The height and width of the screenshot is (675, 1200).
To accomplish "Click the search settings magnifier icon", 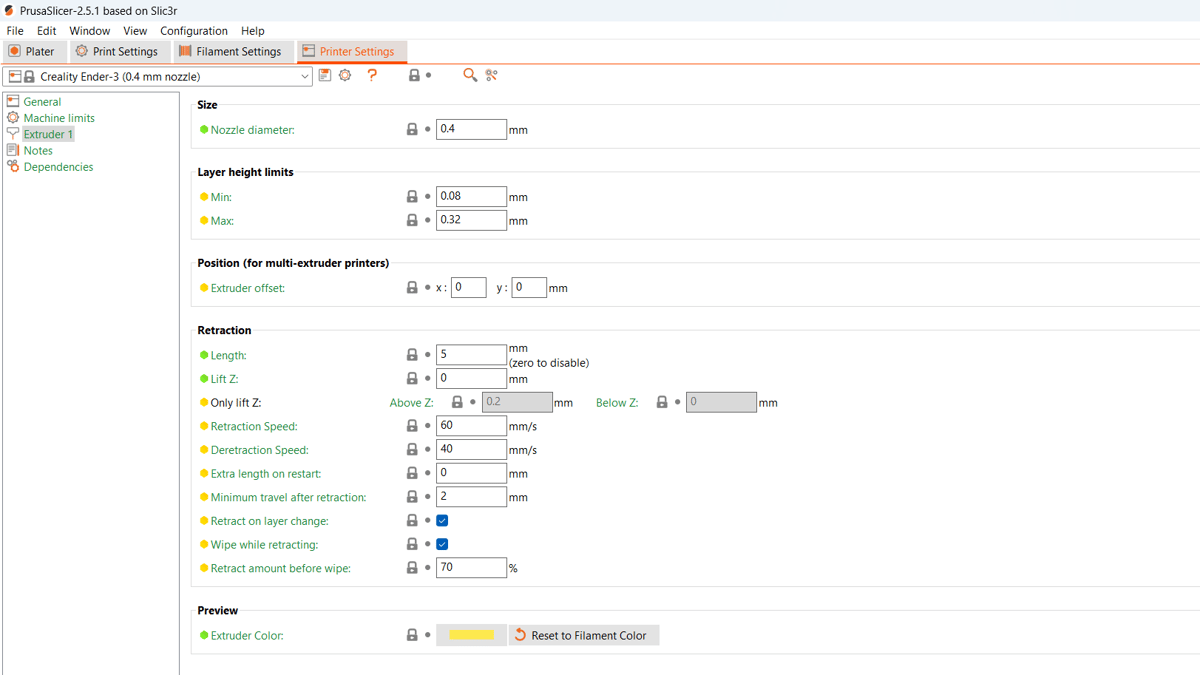I will (x=469, y=76).
